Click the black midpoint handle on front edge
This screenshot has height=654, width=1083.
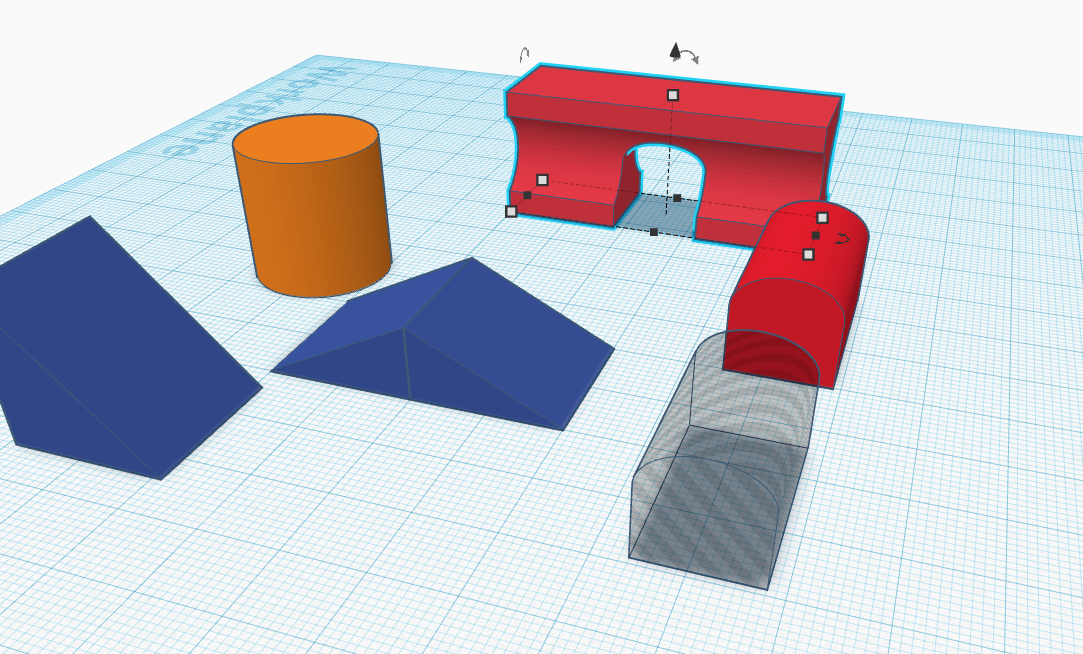click(x=654, y=232)
